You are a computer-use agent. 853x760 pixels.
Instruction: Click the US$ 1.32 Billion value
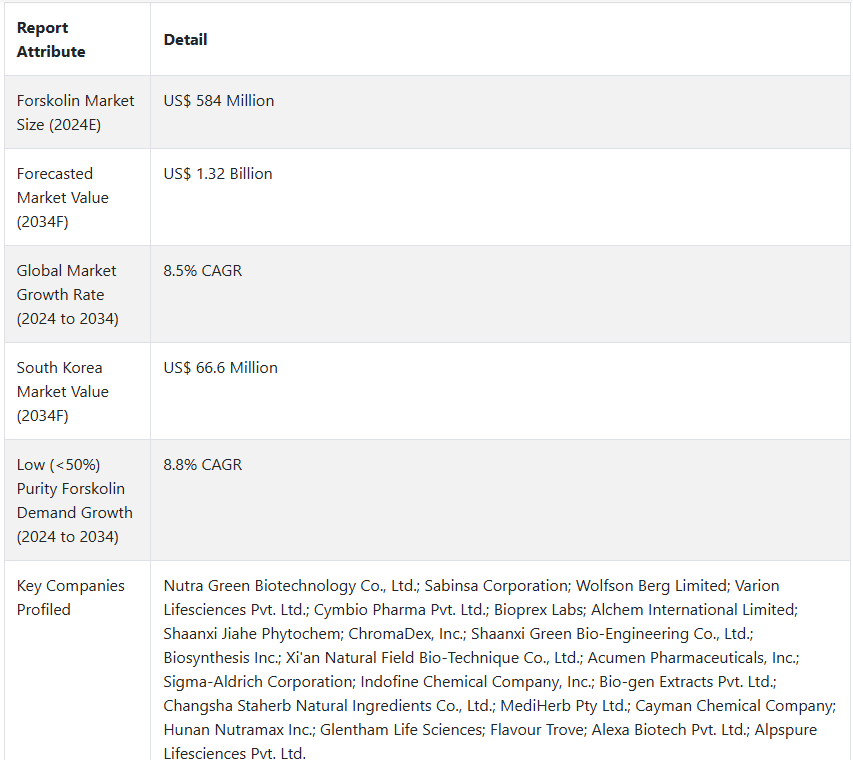pyautogui.click(x=218, y=174)
